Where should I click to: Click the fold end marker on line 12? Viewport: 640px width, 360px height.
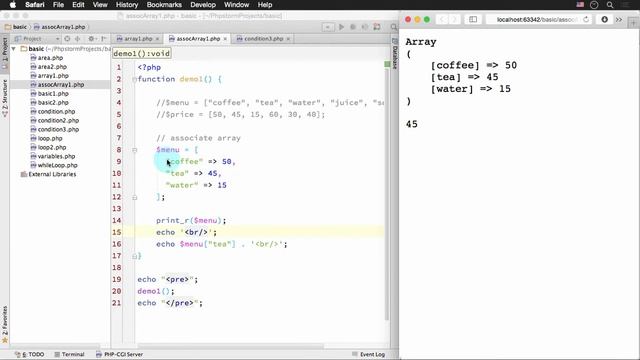[x=134, y=198]
